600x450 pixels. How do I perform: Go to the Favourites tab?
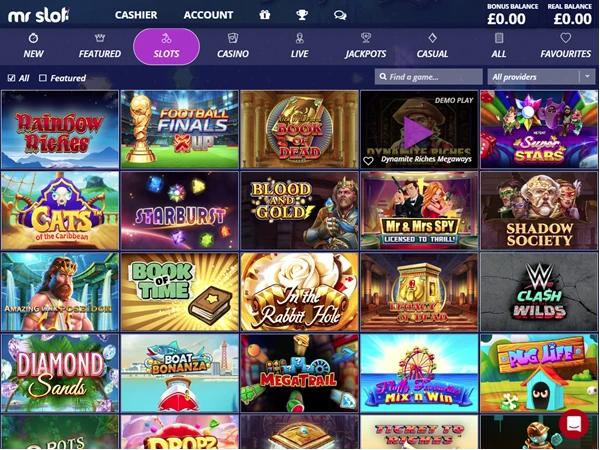[x=566, y=46]
